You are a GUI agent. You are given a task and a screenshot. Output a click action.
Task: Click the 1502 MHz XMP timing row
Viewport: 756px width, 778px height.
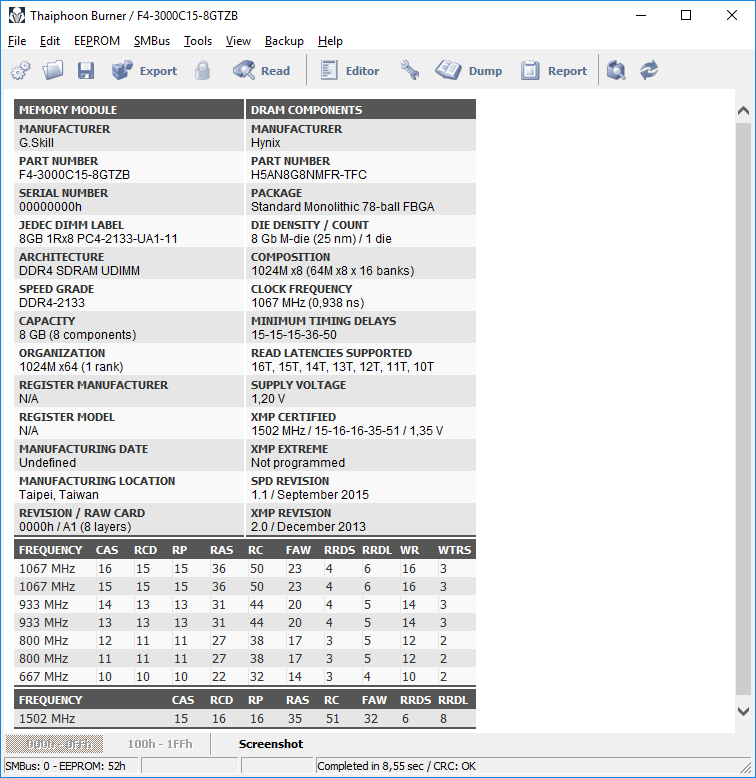[x=245, y=718]
